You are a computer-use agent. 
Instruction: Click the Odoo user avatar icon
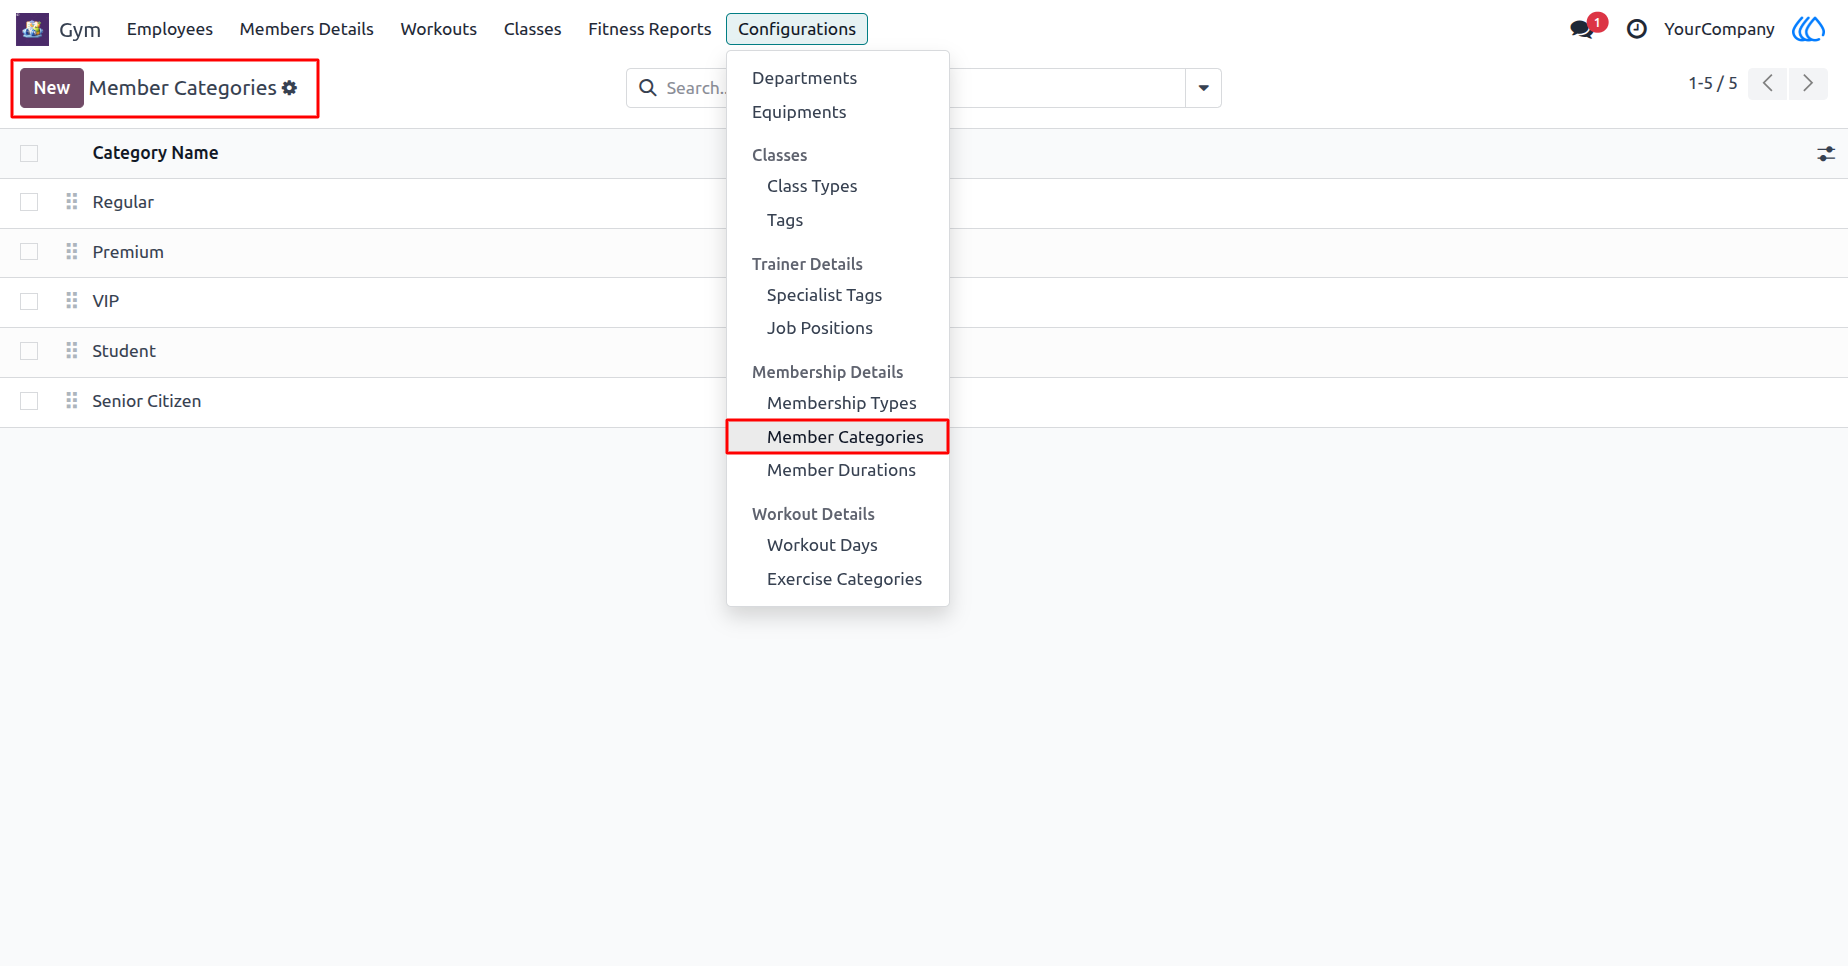coord(1808,29)
